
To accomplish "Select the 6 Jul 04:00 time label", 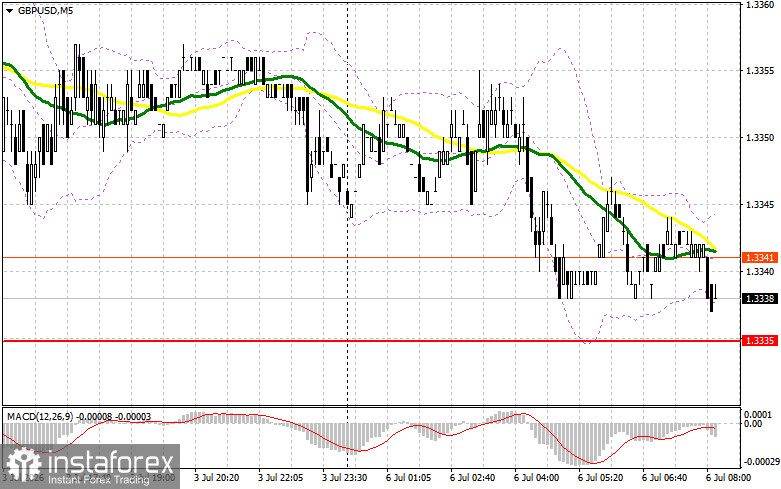I will coord(536,478).
